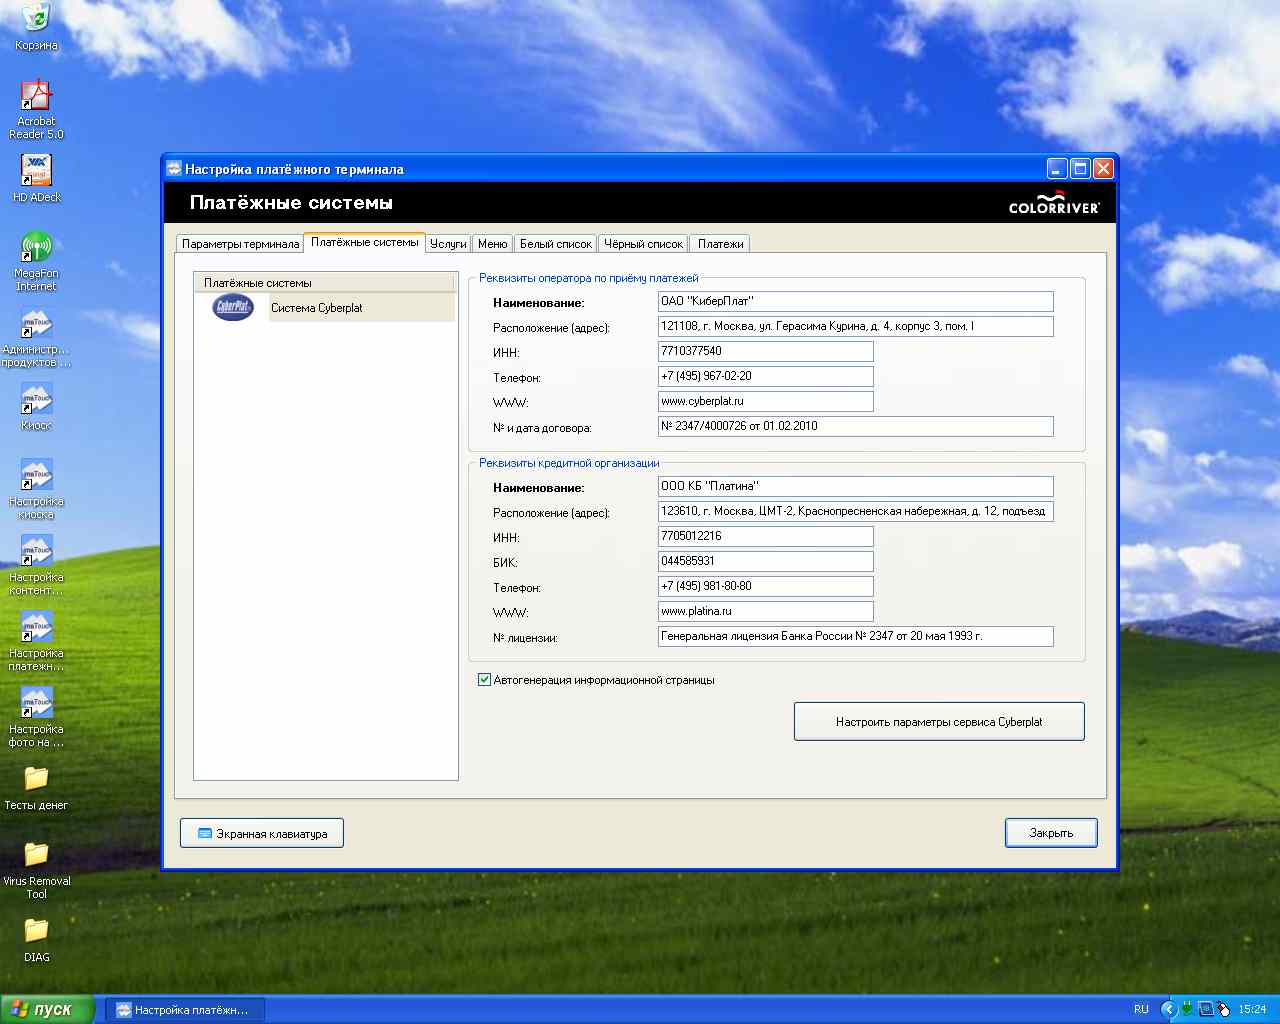Go to the Белый список tab
This screenshot has height=1024, width=1280.
(556, 244)
